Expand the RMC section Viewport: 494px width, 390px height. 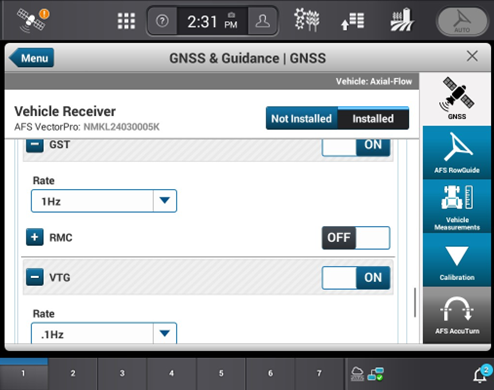(35, 237)
